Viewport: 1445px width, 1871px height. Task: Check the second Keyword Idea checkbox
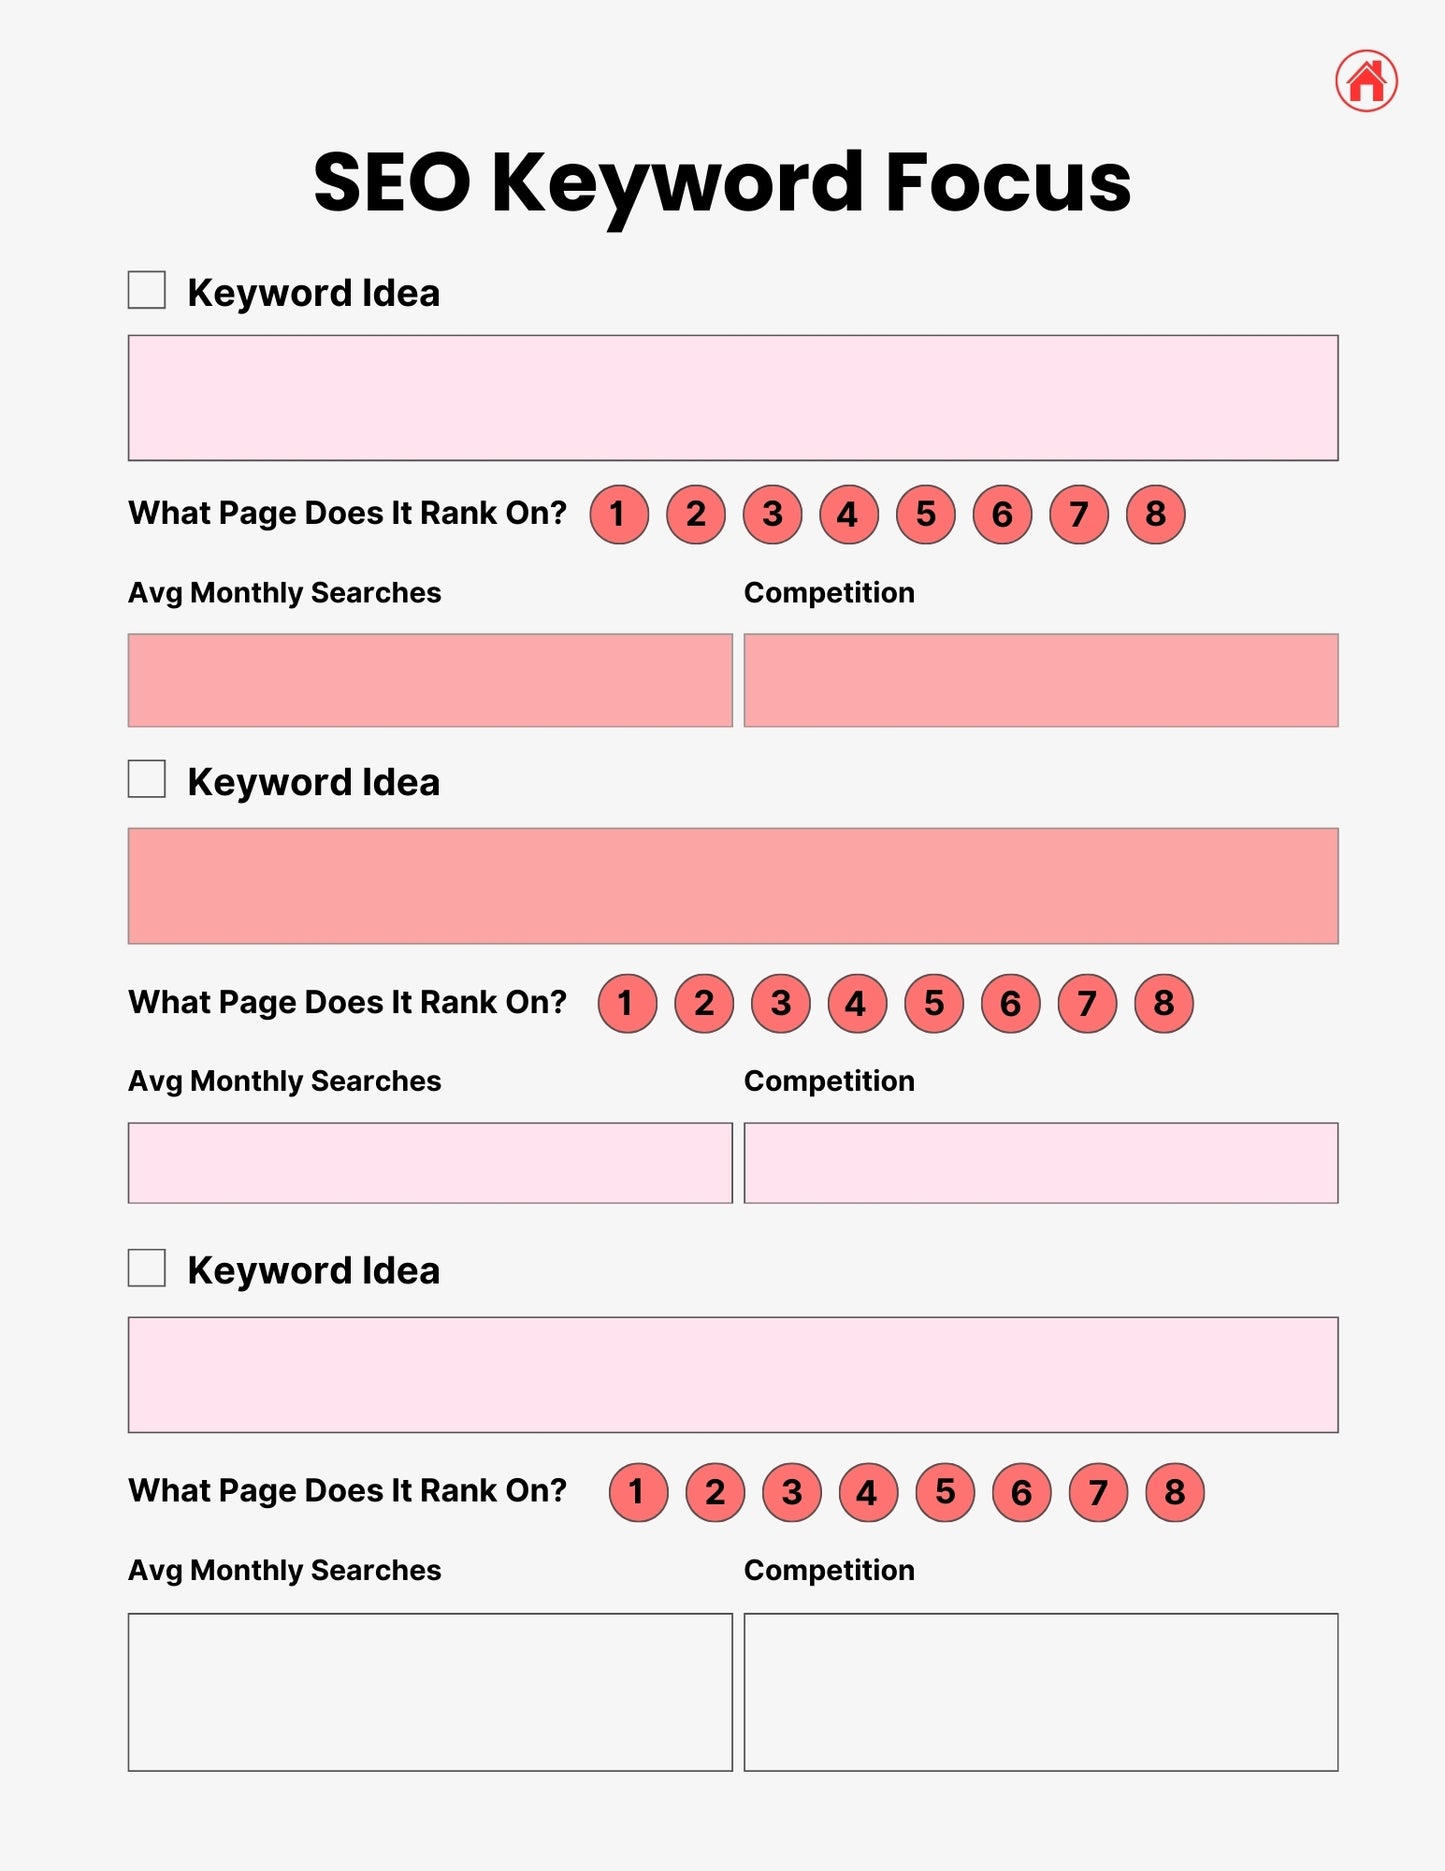tap(147, 779)
